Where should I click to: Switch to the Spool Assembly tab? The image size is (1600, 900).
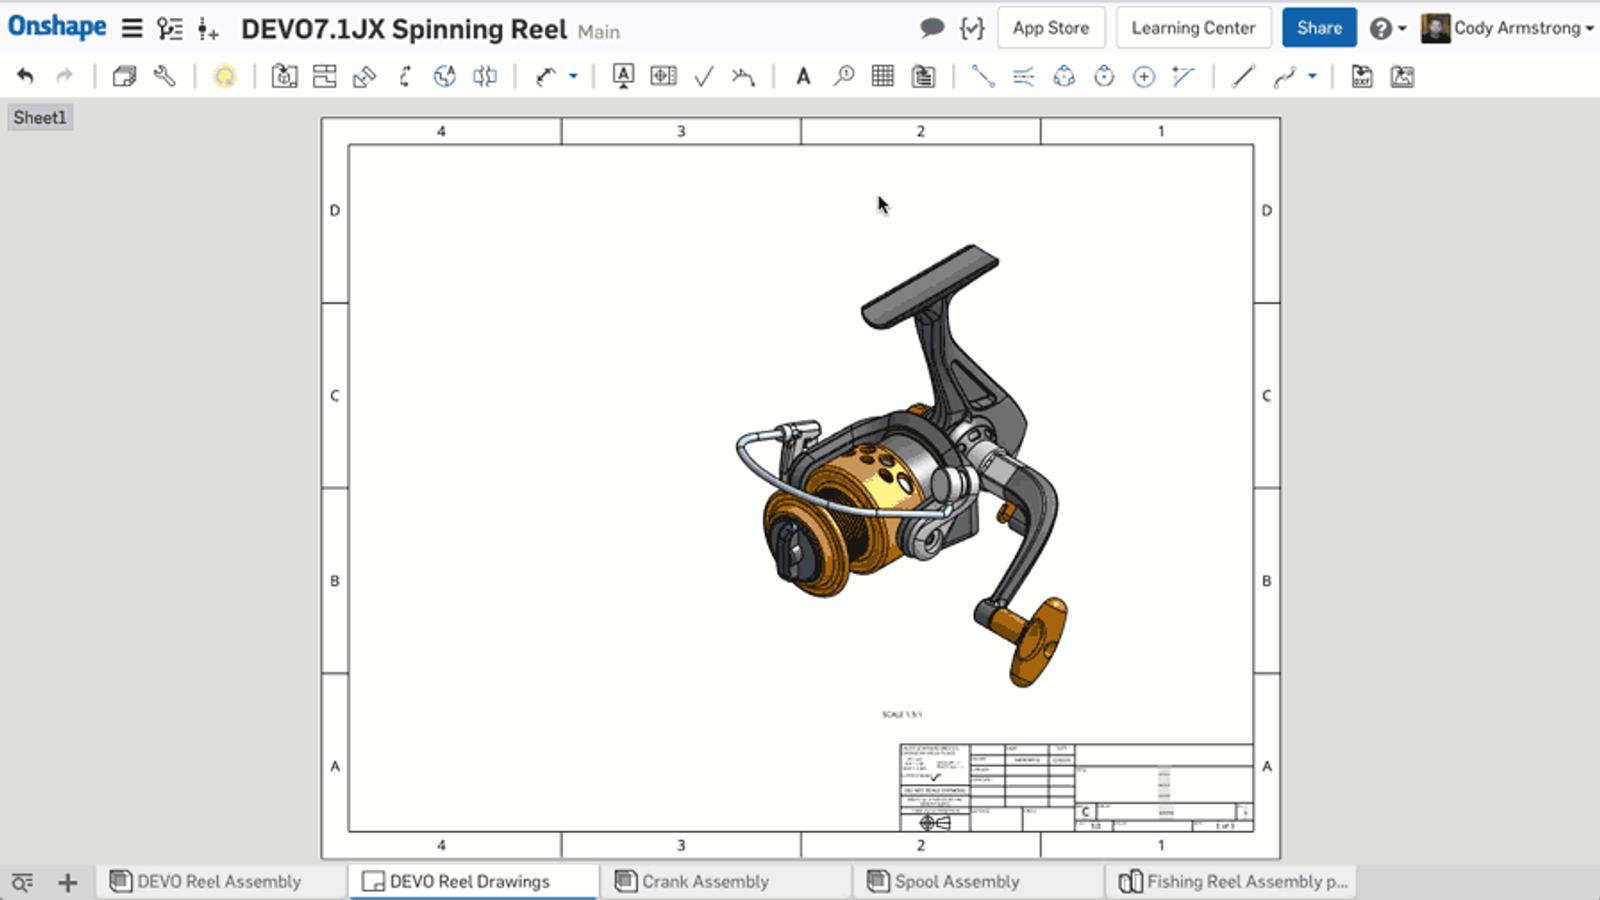[x=956, y=881]
